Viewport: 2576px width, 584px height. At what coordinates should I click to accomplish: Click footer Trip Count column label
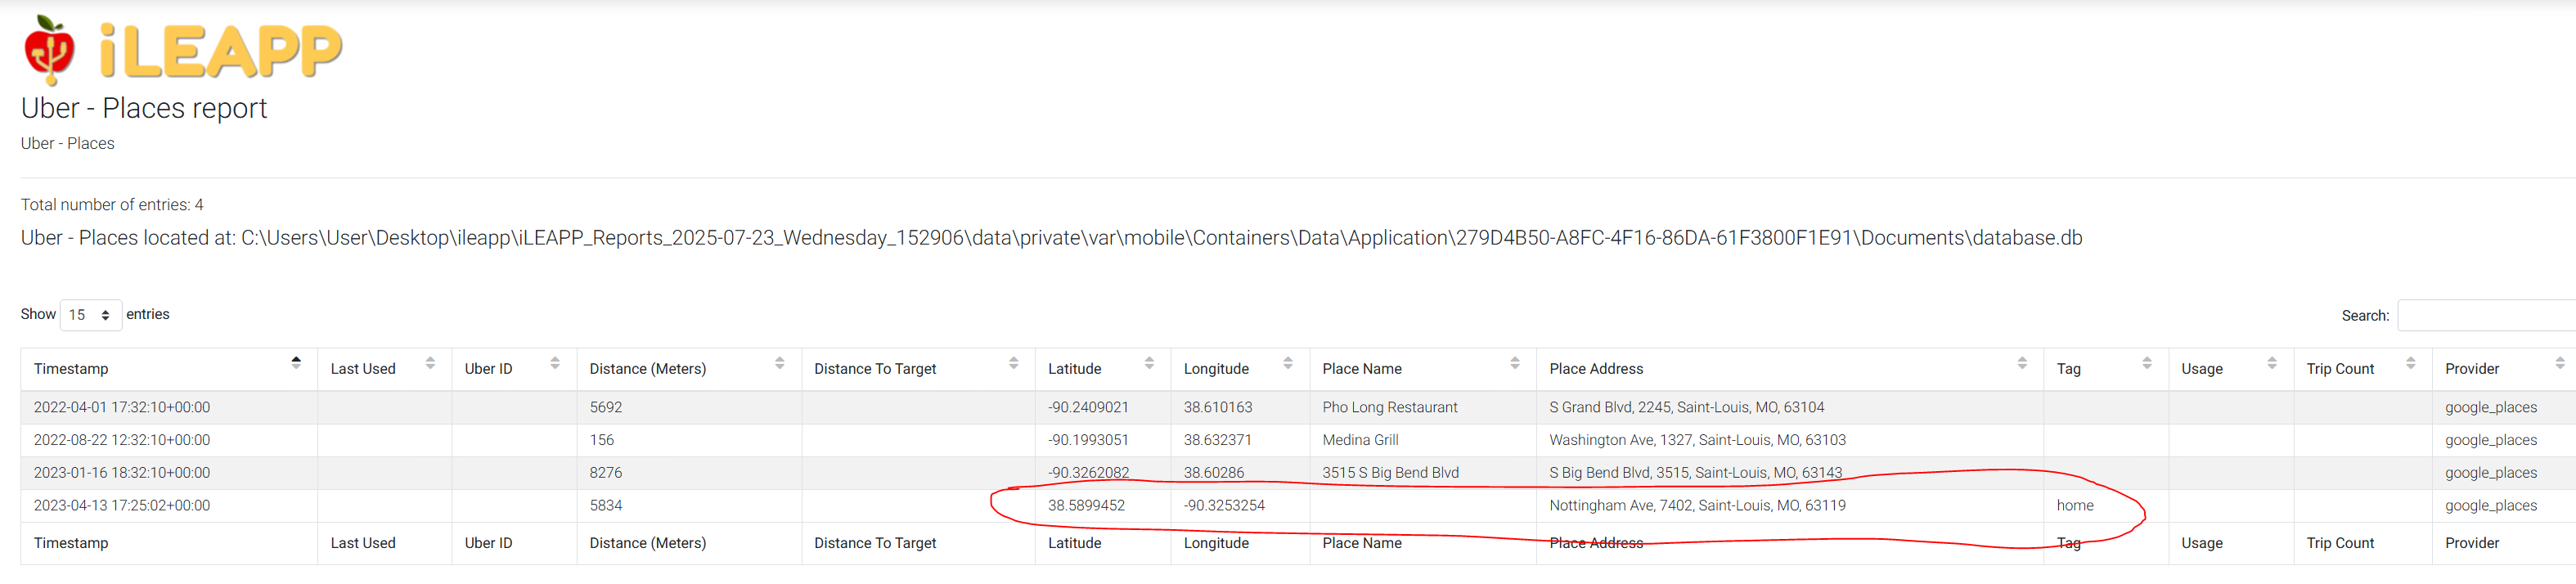click(x=2340, y=543)
